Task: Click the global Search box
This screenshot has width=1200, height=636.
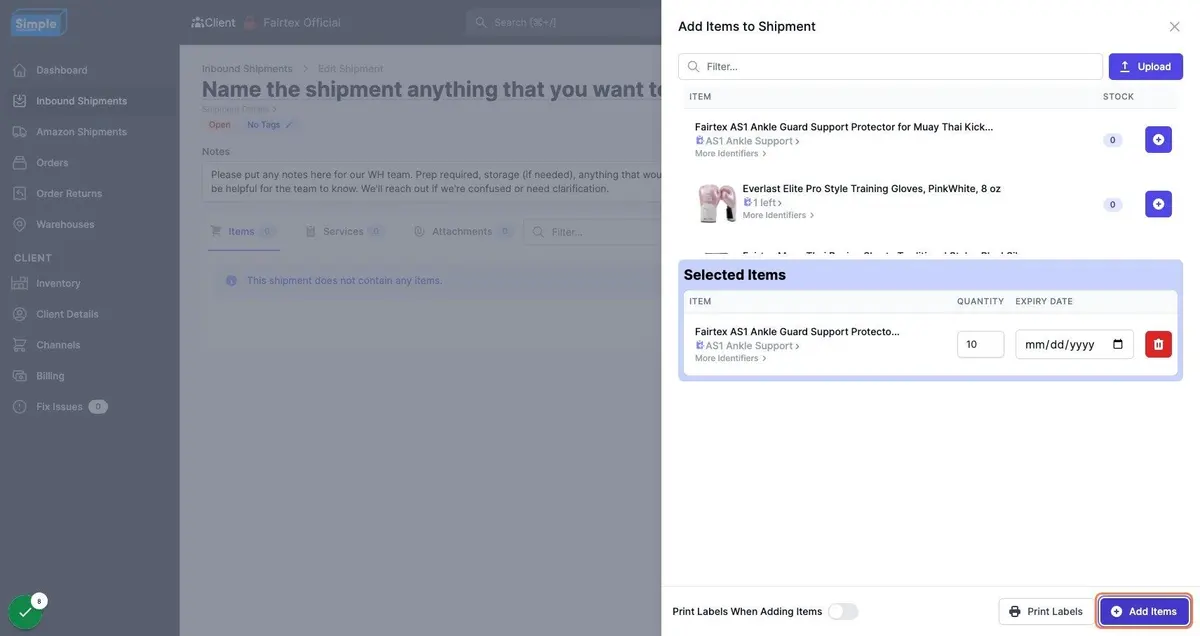Action: pyautogui.click(x=563, y=22)
